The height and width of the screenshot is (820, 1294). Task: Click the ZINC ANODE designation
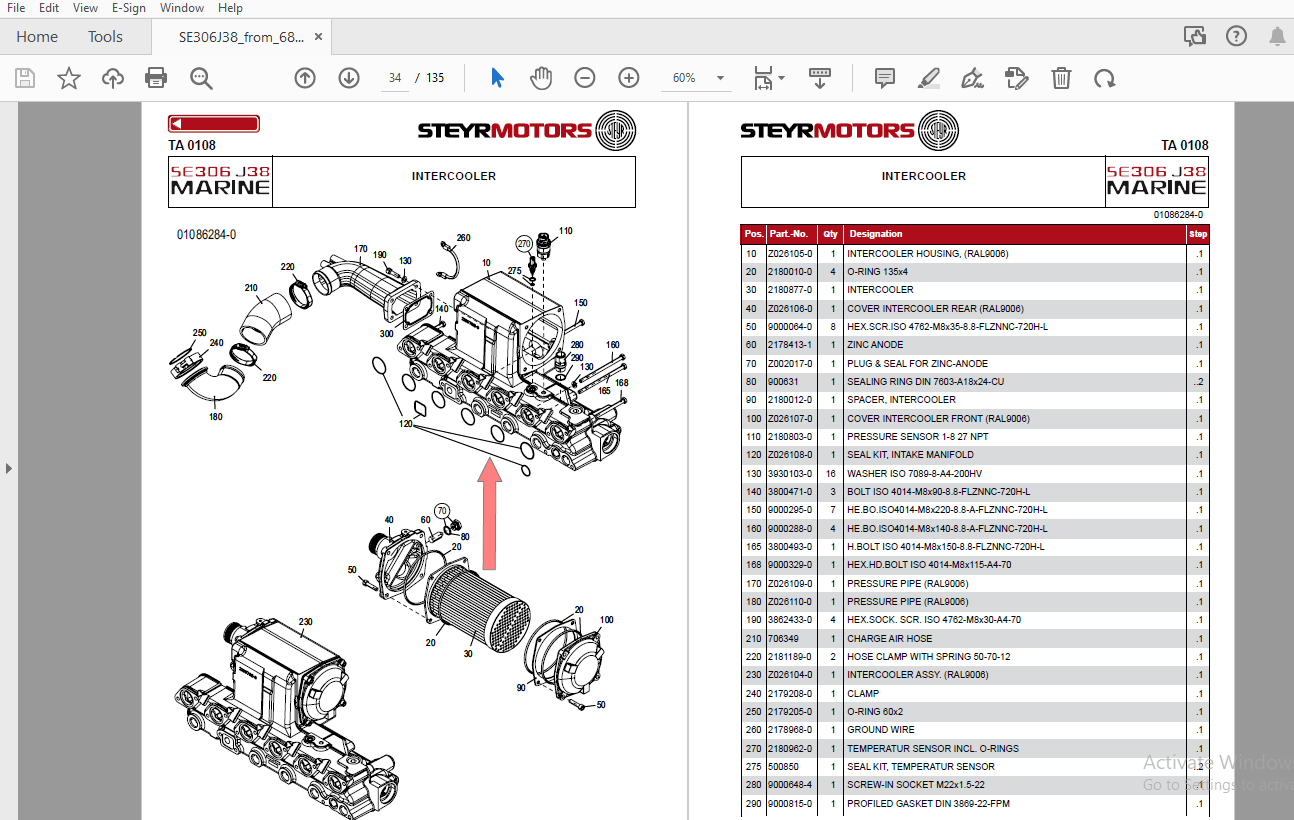pos(875,345)
